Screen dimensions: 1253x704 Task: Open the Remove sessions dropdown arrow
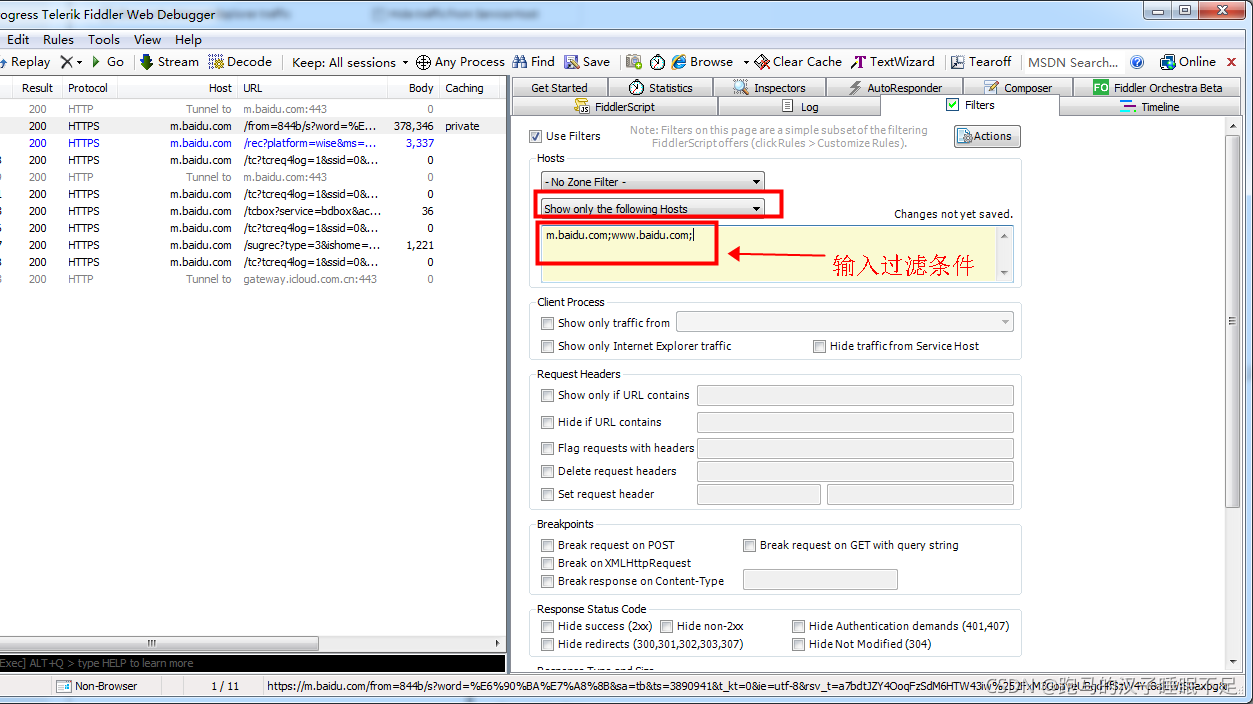pyautogui.click(x=80, y=62)
